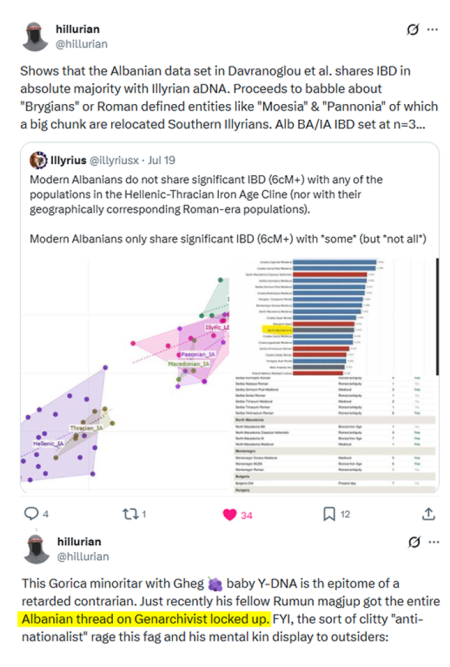Screen dimensions: 450x667
Task: View hillurian avatar on second tweet
Action: pyautogui.click(x=37, y=549)
